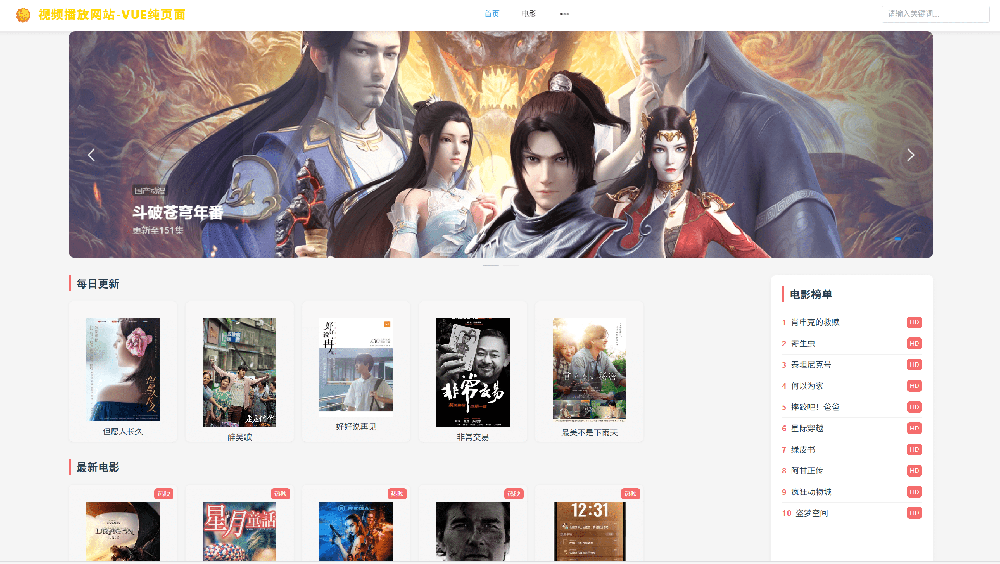Click 最美不是下雨天 title text
The height and width of the screenshot is (564, 1000).
pos(589,433)
